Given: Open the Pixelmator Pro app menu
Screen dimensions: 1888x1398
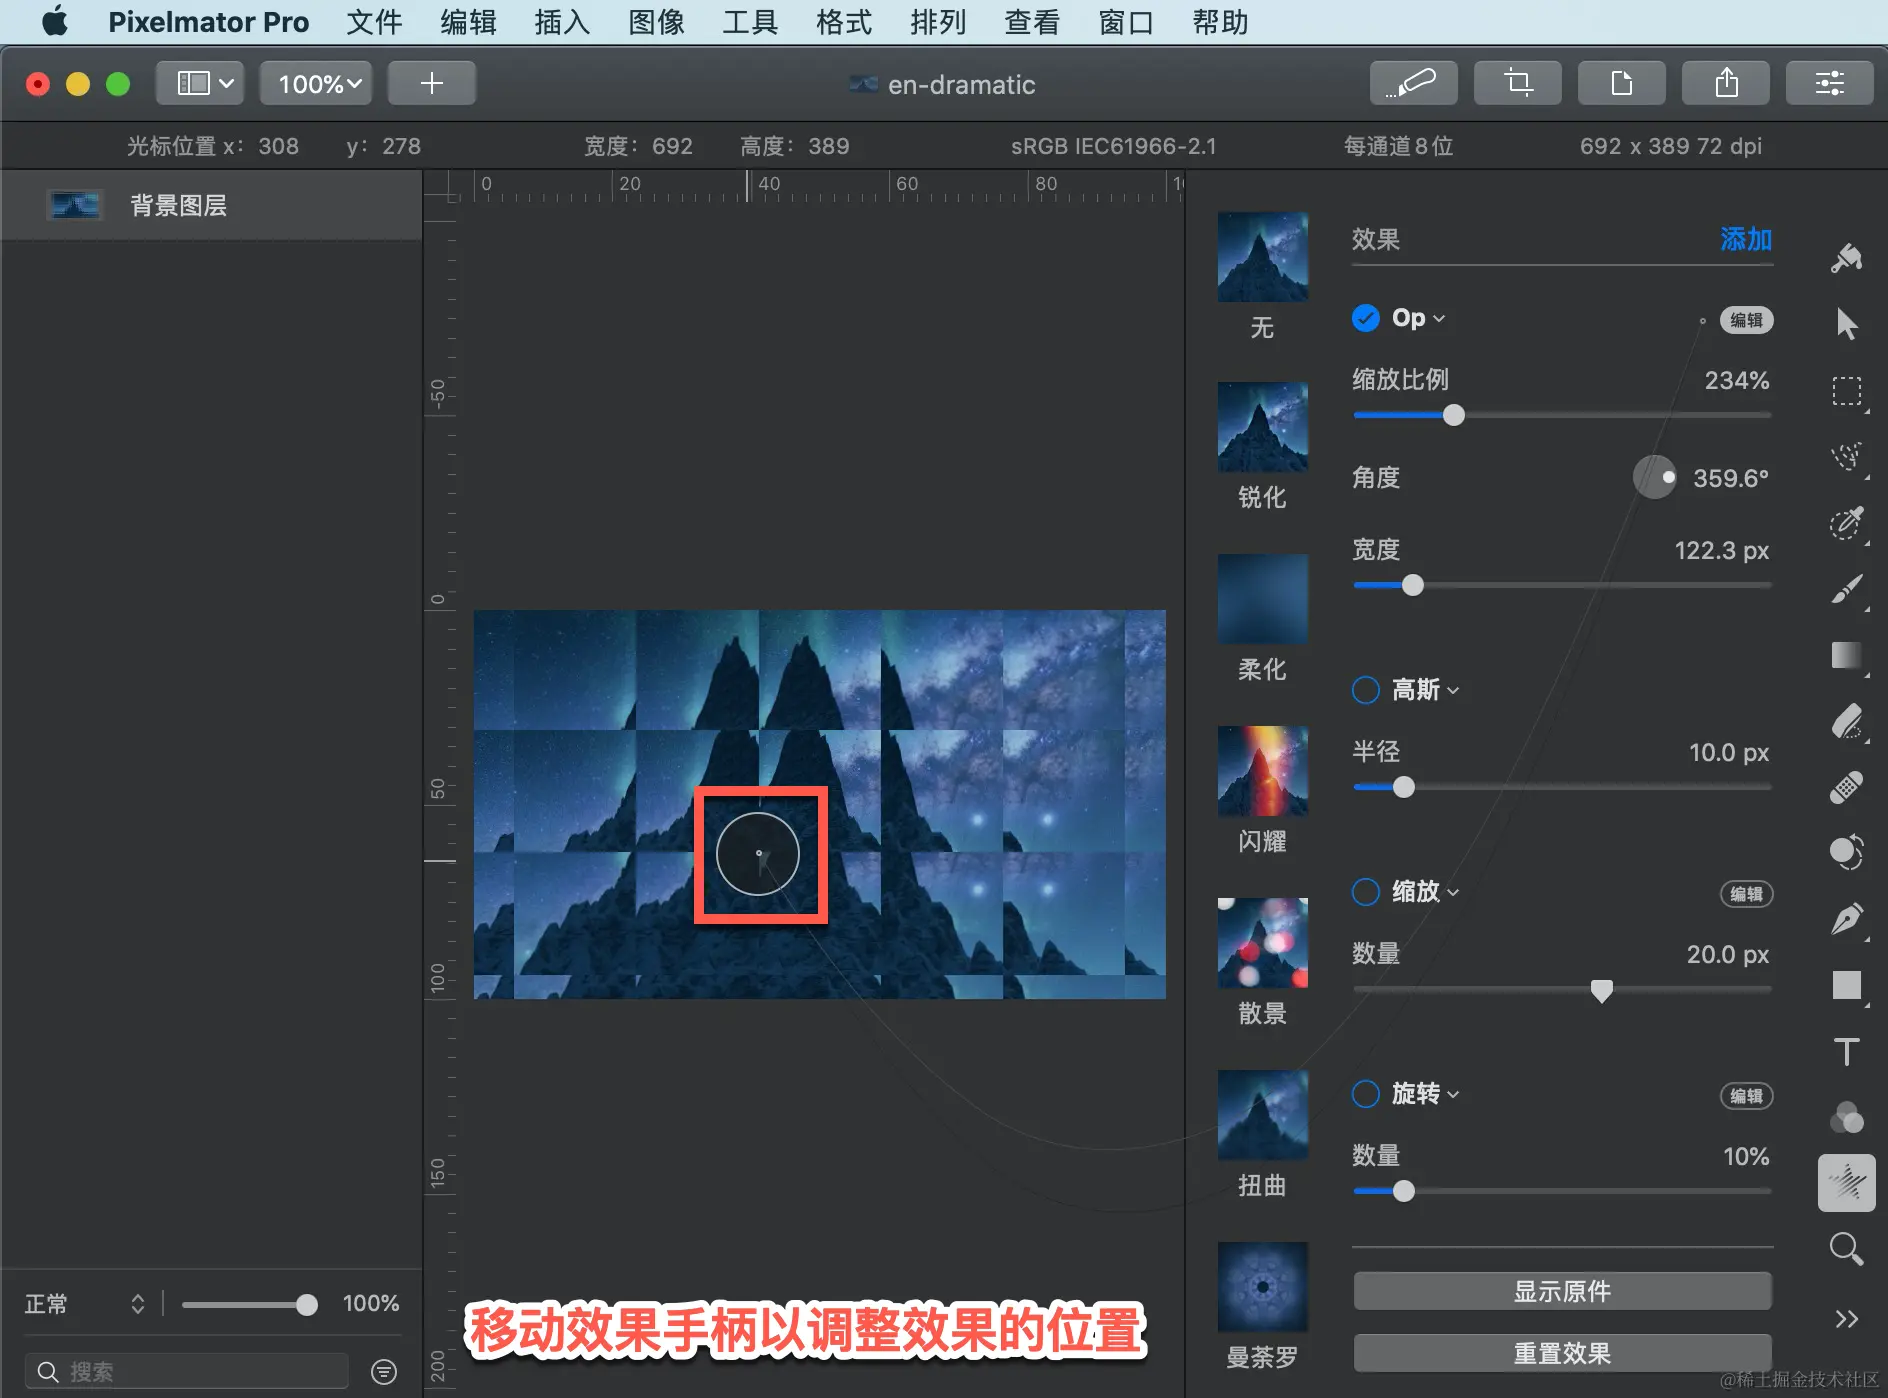Looking at the screenshot, I should click(208, 22).
